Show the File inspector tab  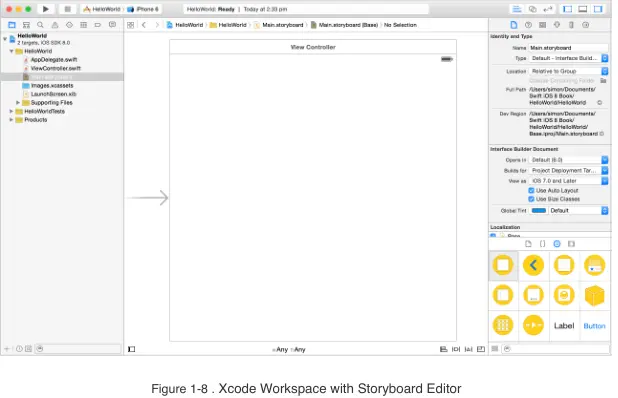point(514,25)
